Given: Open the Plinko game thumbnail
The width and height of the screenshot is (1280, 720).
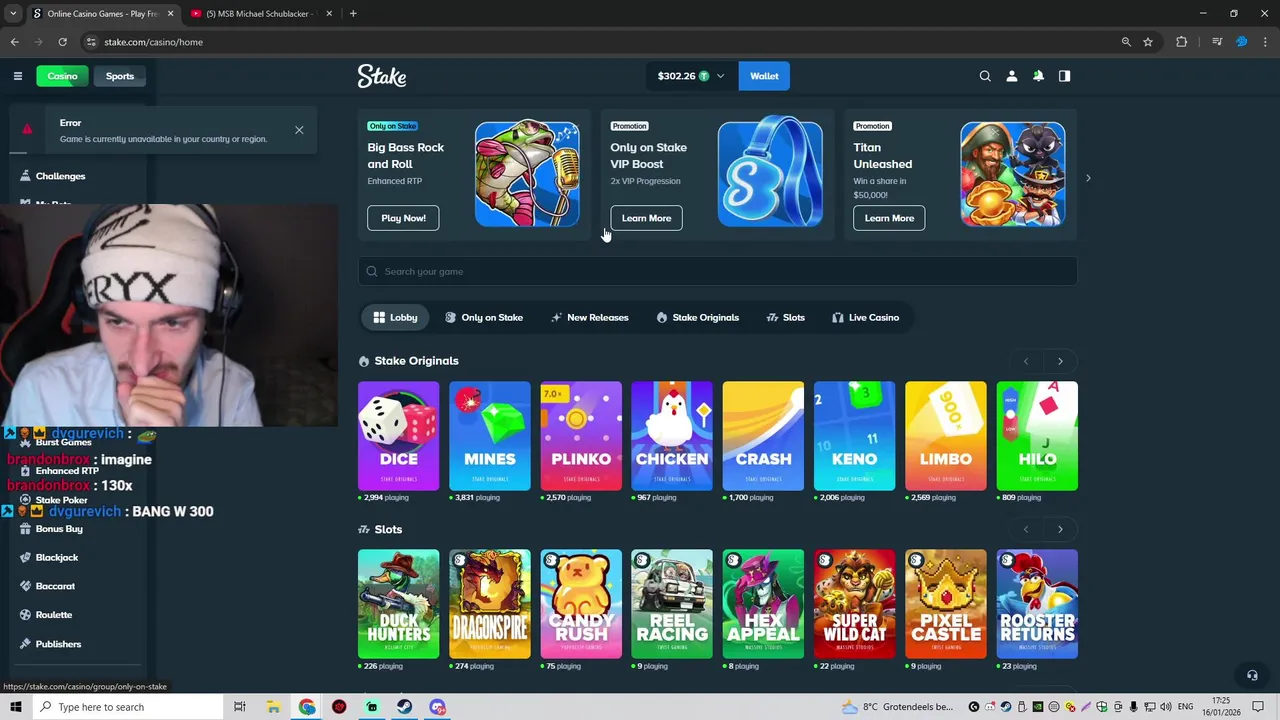Looking at the screenshot, I should coord(581,436).
